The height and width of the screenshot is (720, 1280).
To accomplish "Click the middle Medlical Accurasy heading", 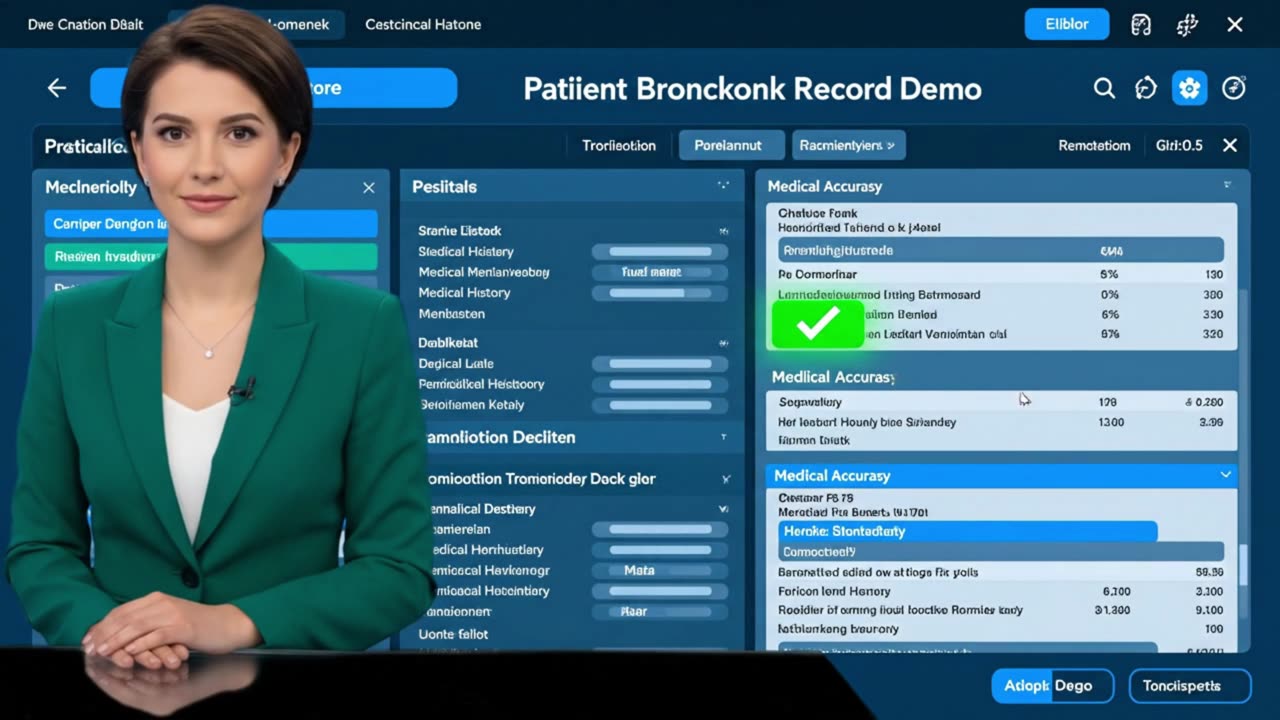I will 832,377.
